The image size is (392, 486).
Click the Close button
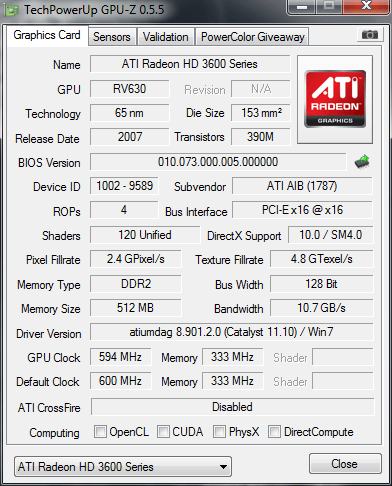coord(345,464)
